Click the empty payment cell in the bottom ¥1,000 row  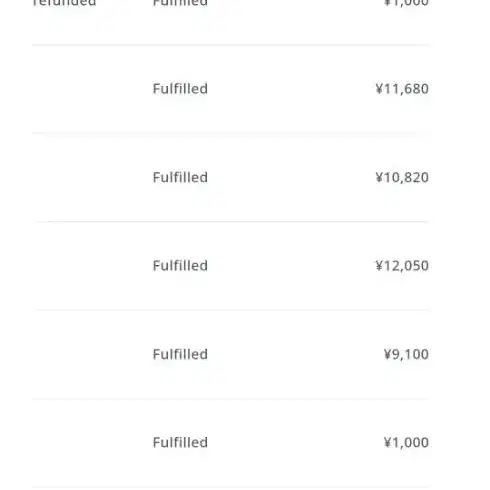click(90, 443)
